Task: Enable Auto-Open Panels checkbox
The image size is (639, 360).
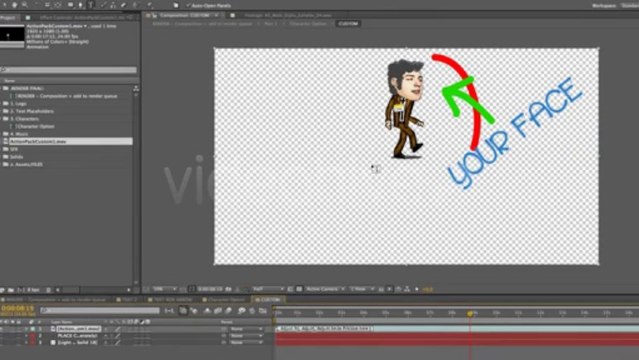Action: click(188, 5)
